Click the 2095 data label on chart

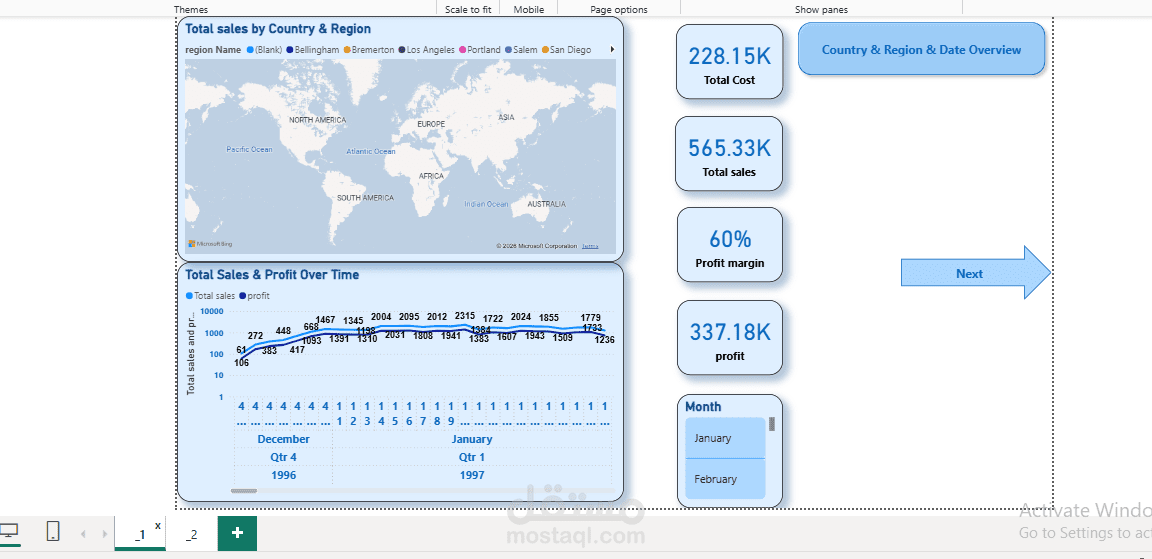pos(409,317)
